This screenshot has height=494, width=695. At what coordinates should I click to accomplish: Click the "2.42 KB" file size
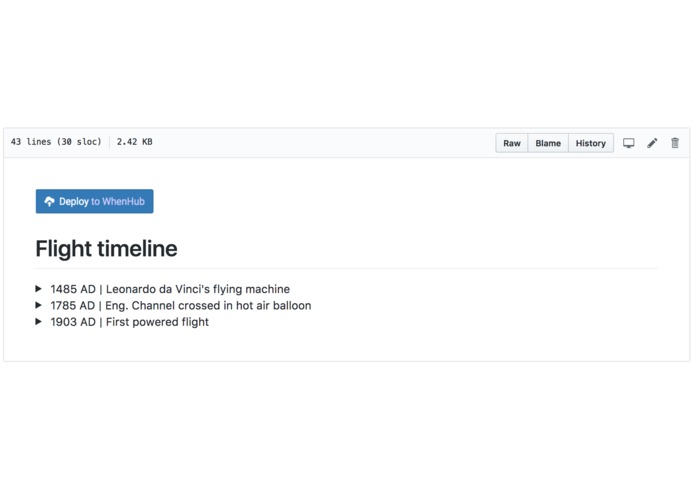[x=135, y=142]
